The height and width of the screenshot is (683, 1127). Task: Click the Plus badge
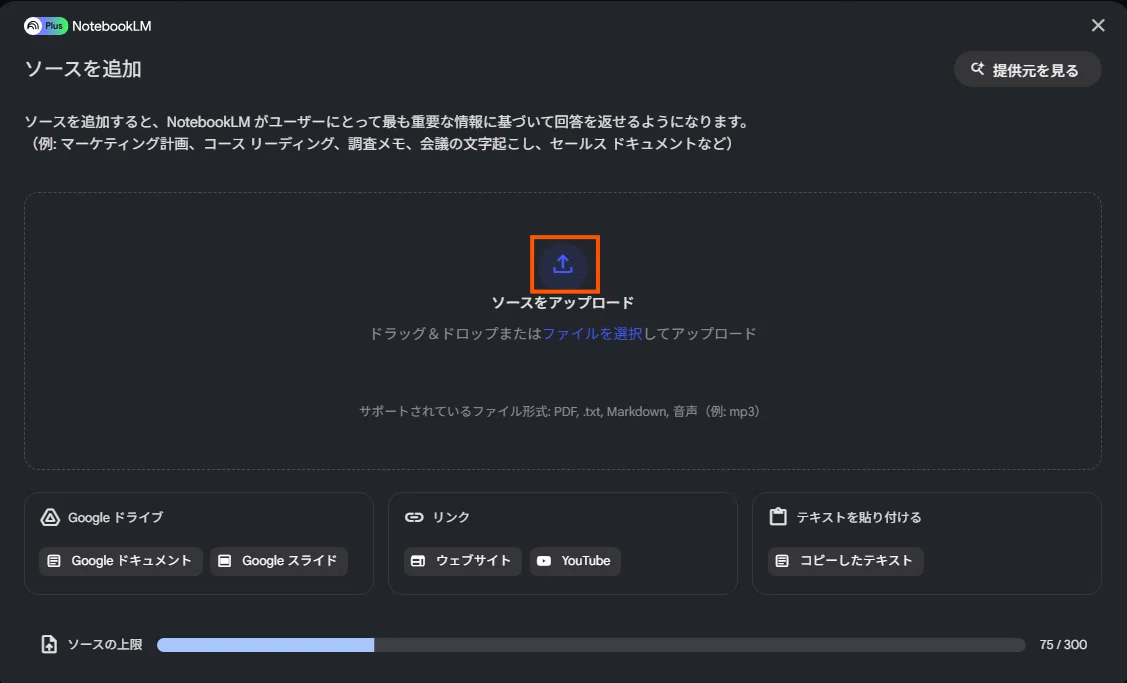tap(54, 26)
